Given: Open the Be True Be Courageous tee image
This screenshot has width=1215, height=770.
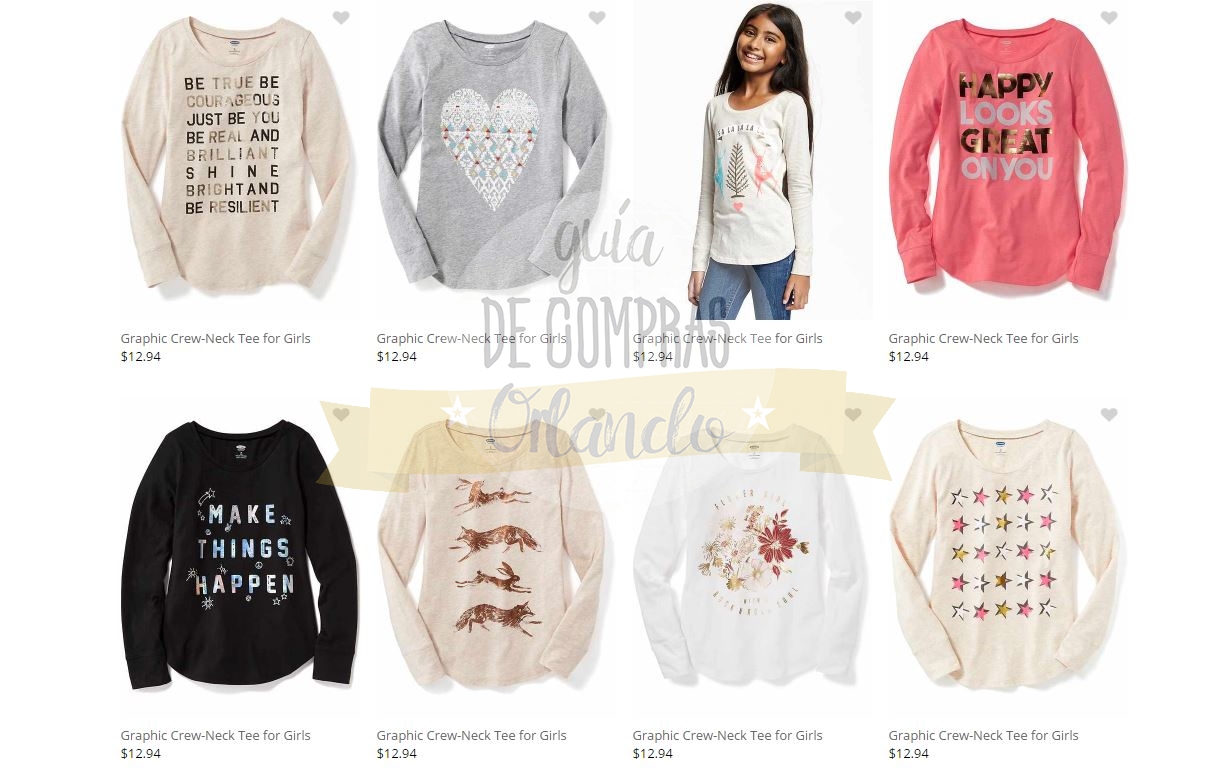Looking at the screenshot, I should click(x=239, y=160).
